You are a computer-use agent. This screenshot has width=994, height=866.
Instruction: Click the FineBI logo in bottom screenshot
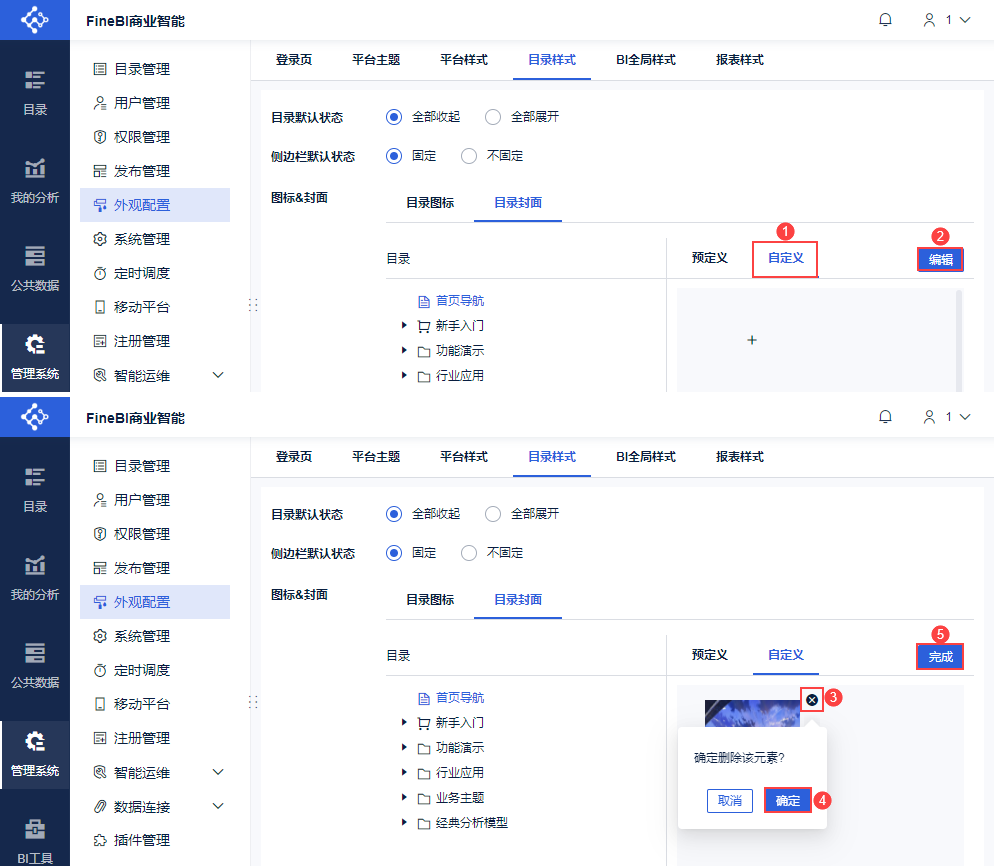(35, 417)
